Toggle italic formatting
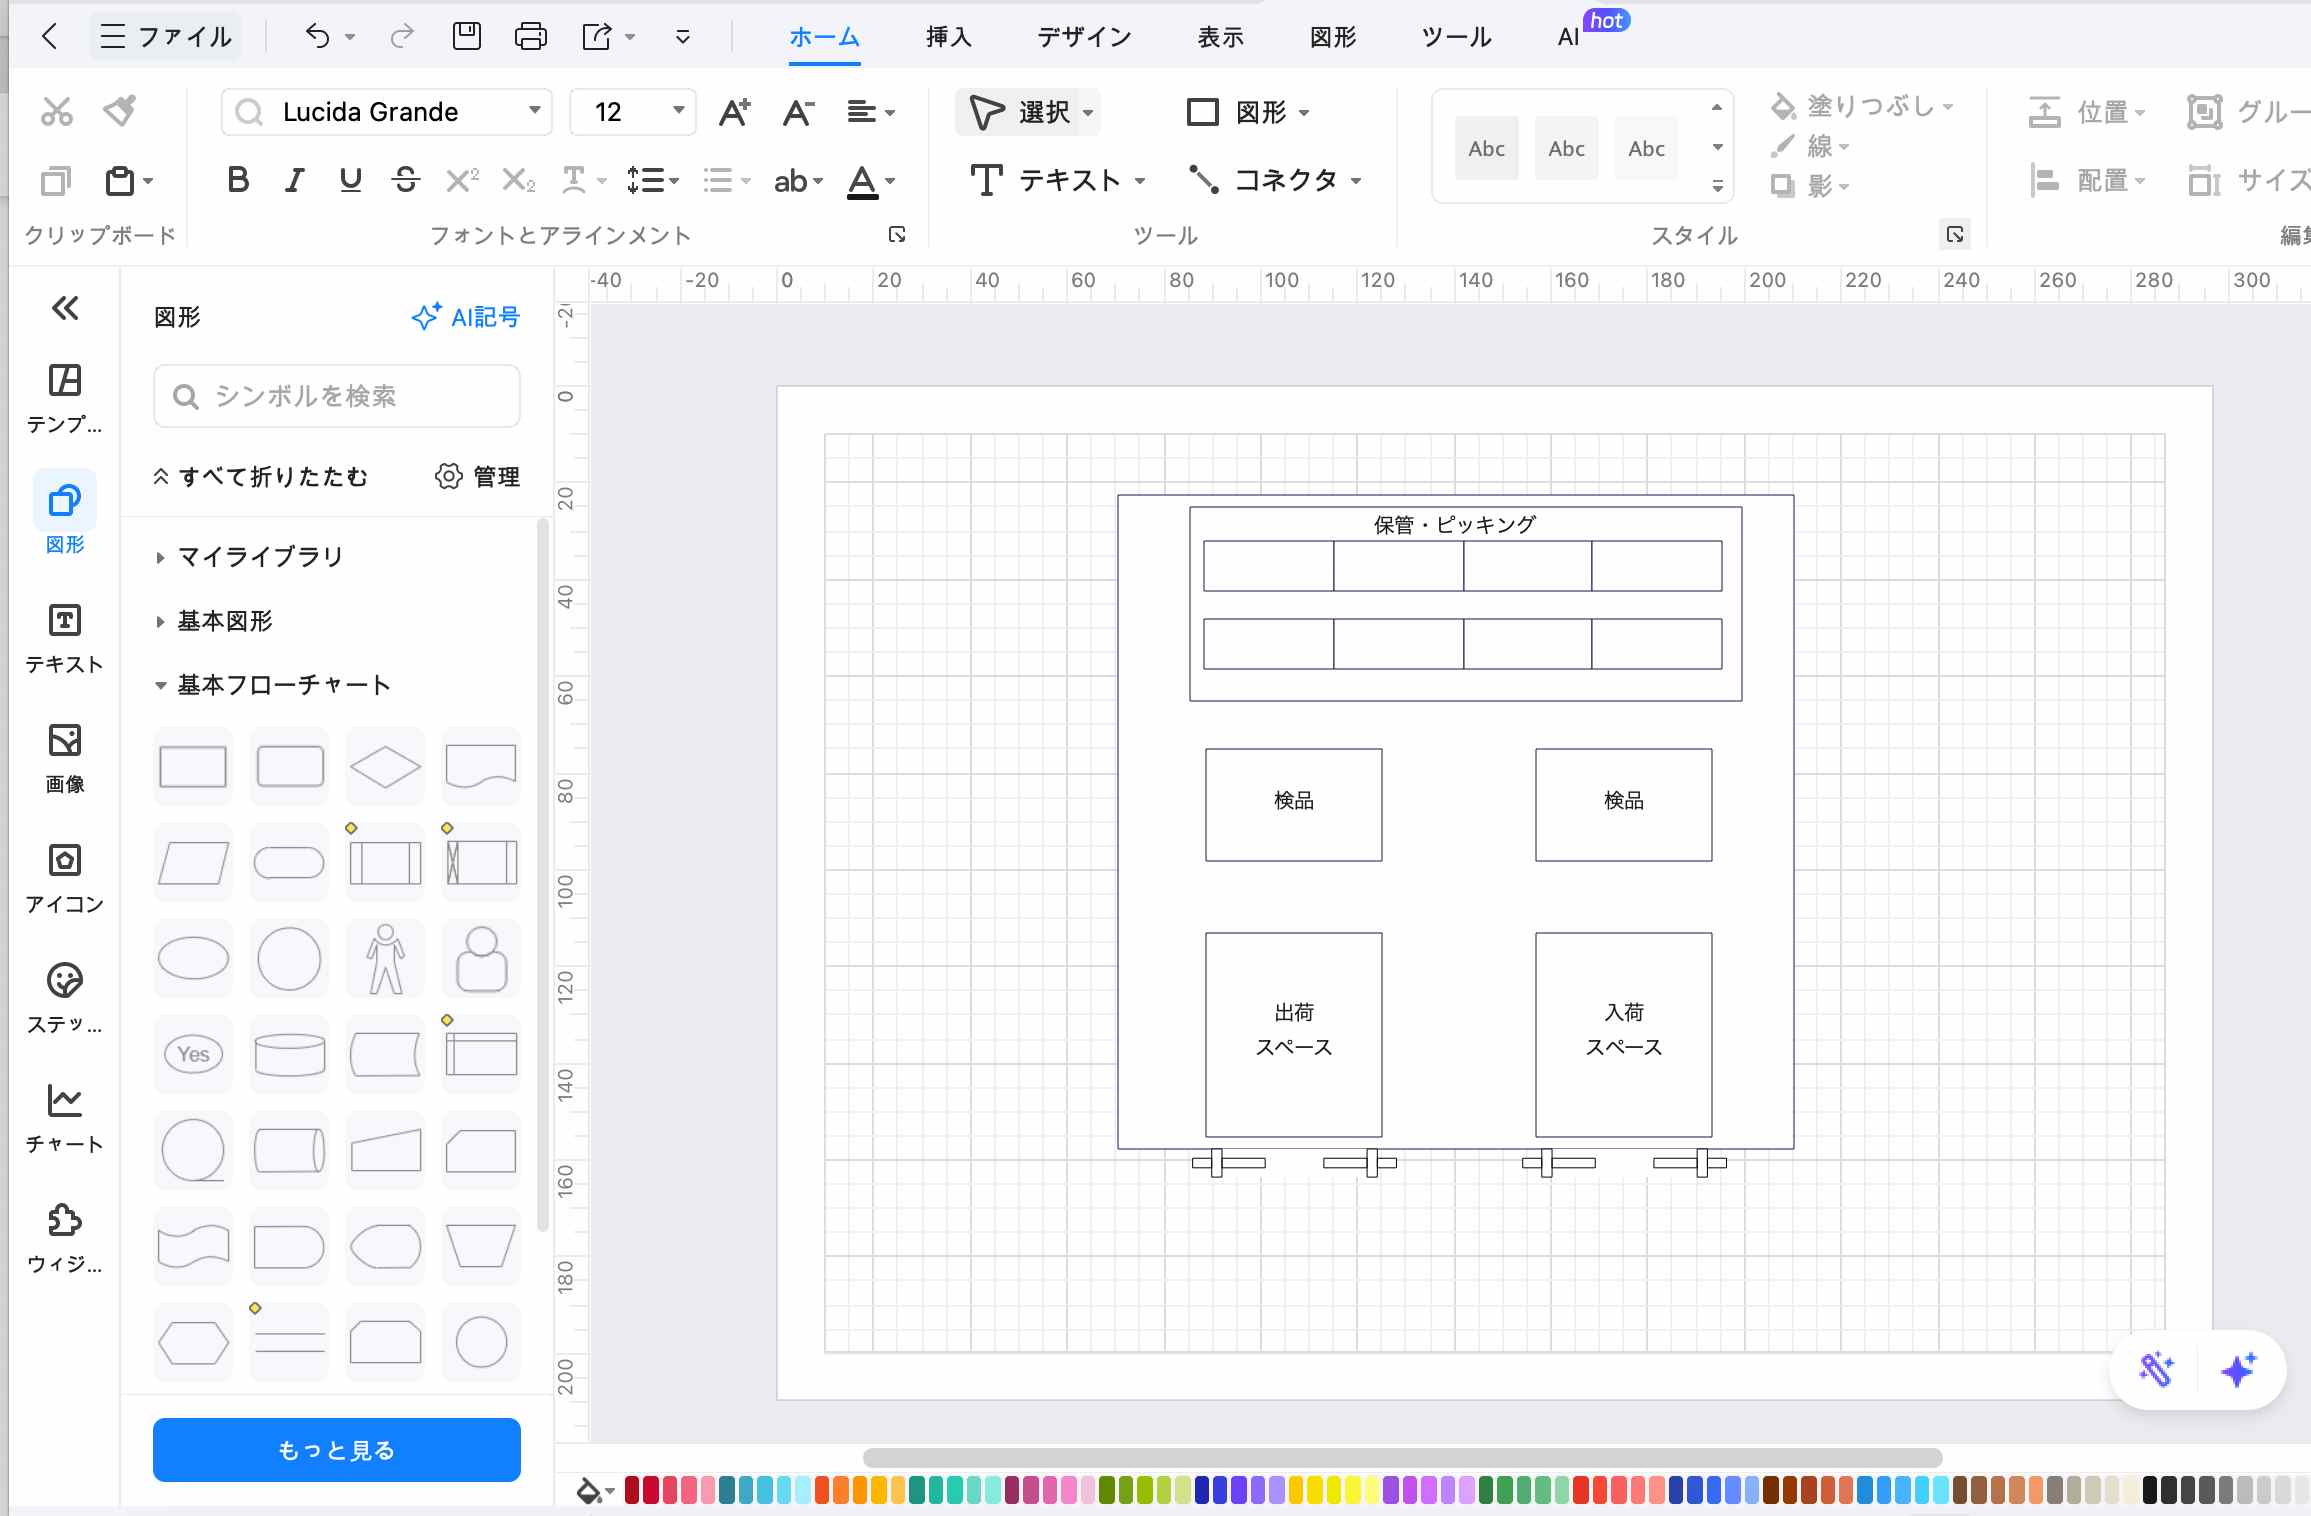 click(294, 180)
